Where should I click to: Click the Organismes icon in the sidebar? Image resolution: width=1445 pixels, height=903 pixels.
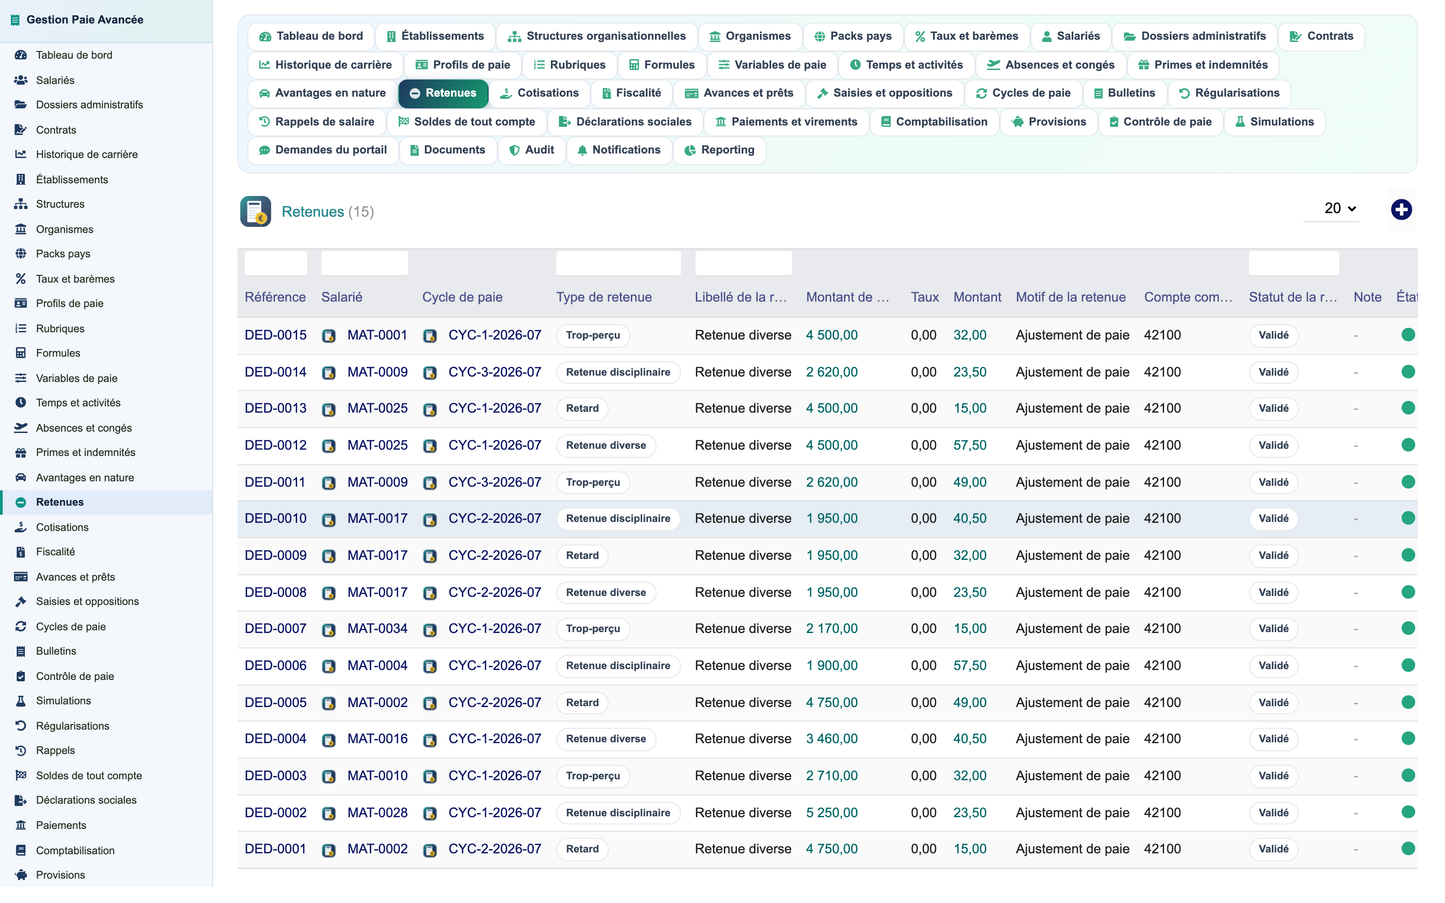[x=21, y=229]
